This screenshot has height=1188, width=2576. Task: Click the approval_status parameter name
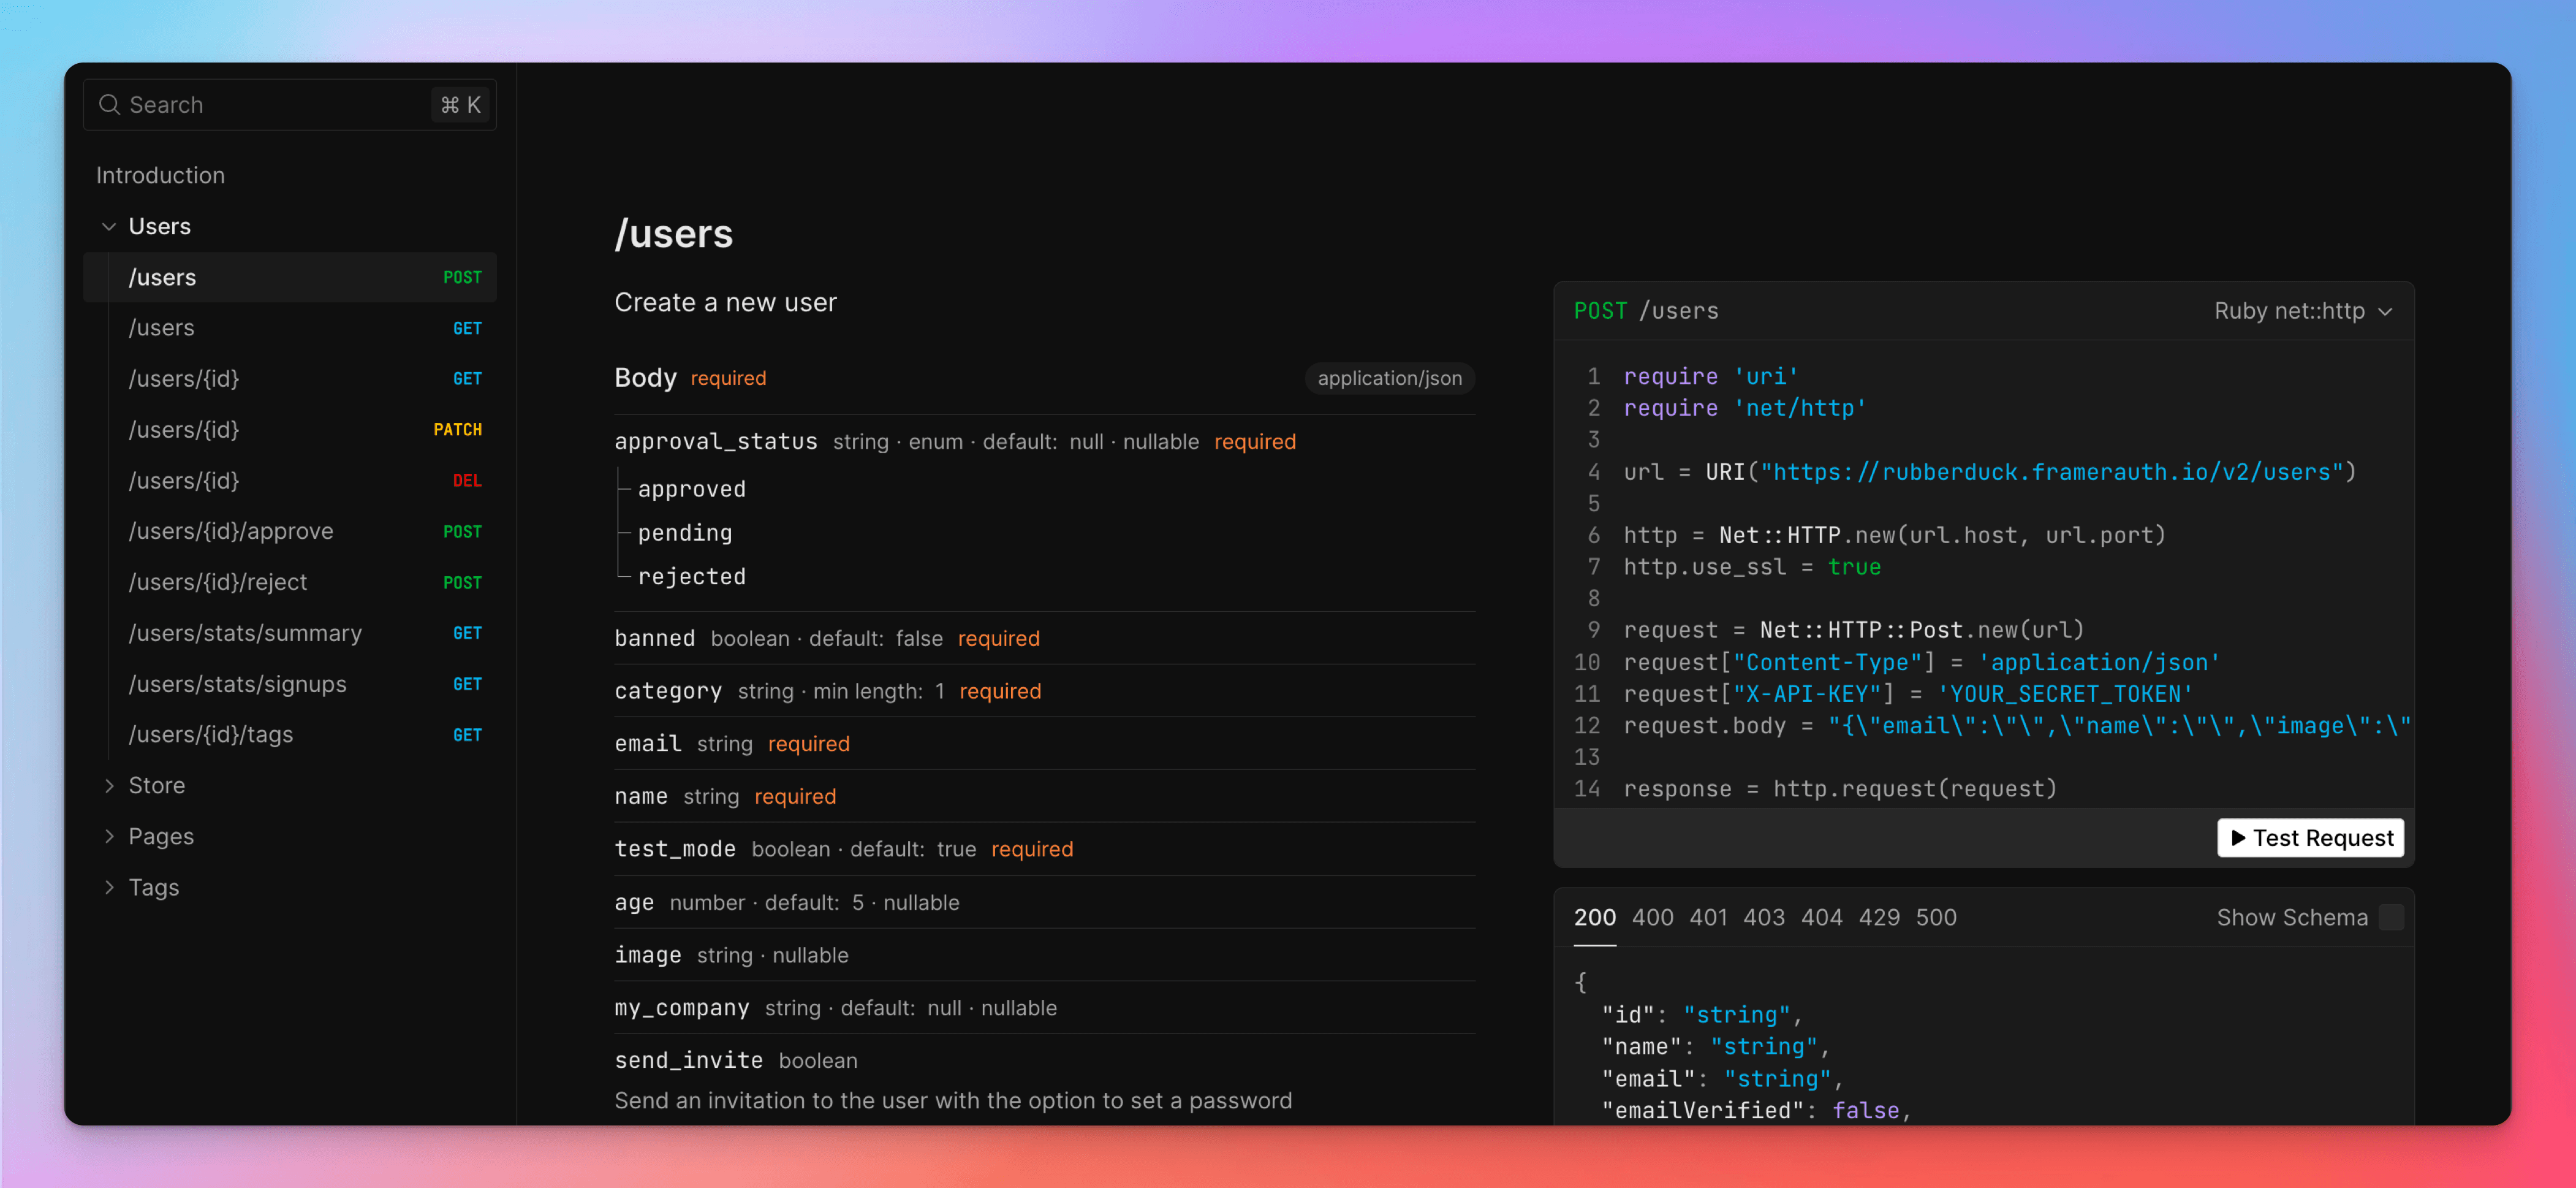tap(716, 442)
